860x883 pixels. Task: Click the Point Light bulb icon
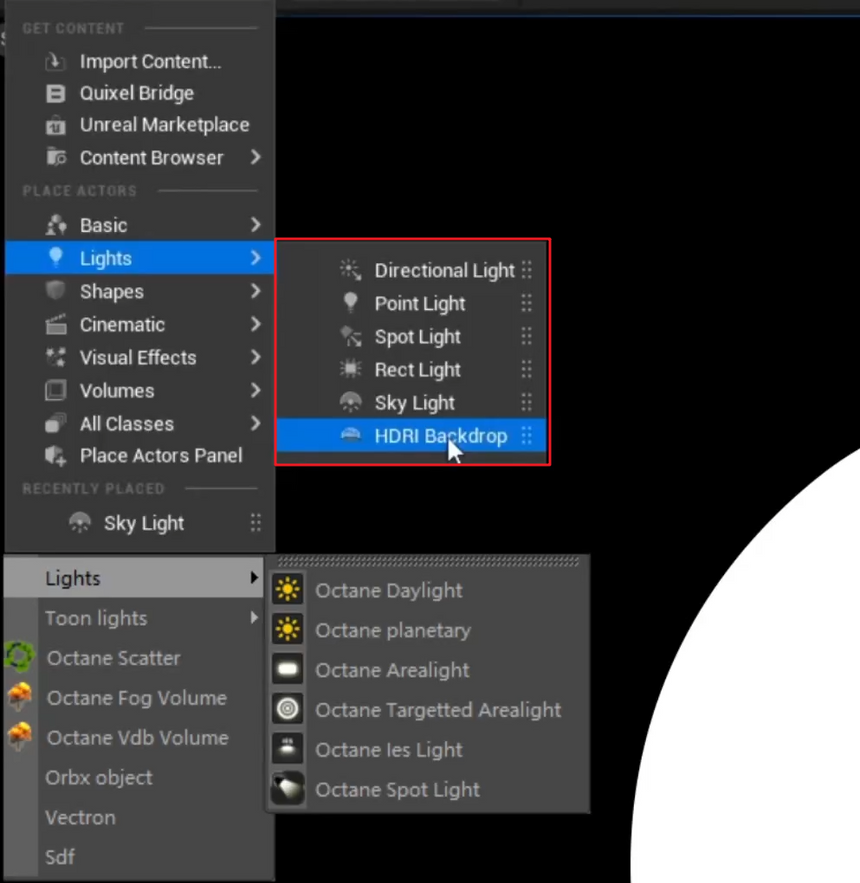(350, 302)
